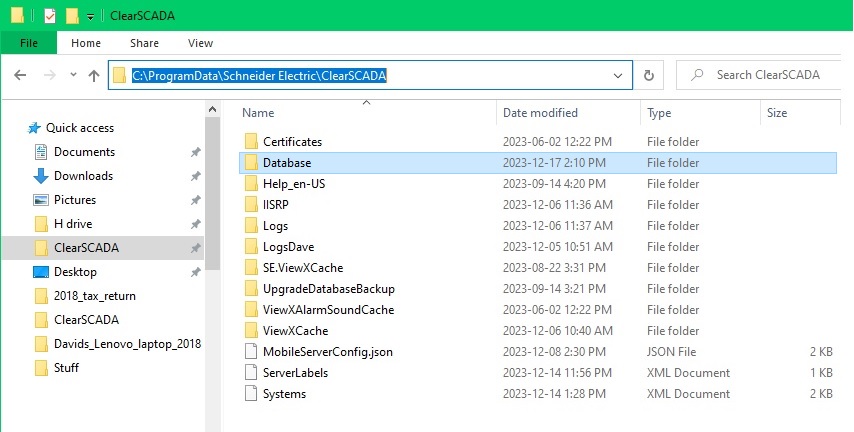The width and height of the screenshot is (854, 432).
Task: Open Documents in Quick access
Action: 84,152
